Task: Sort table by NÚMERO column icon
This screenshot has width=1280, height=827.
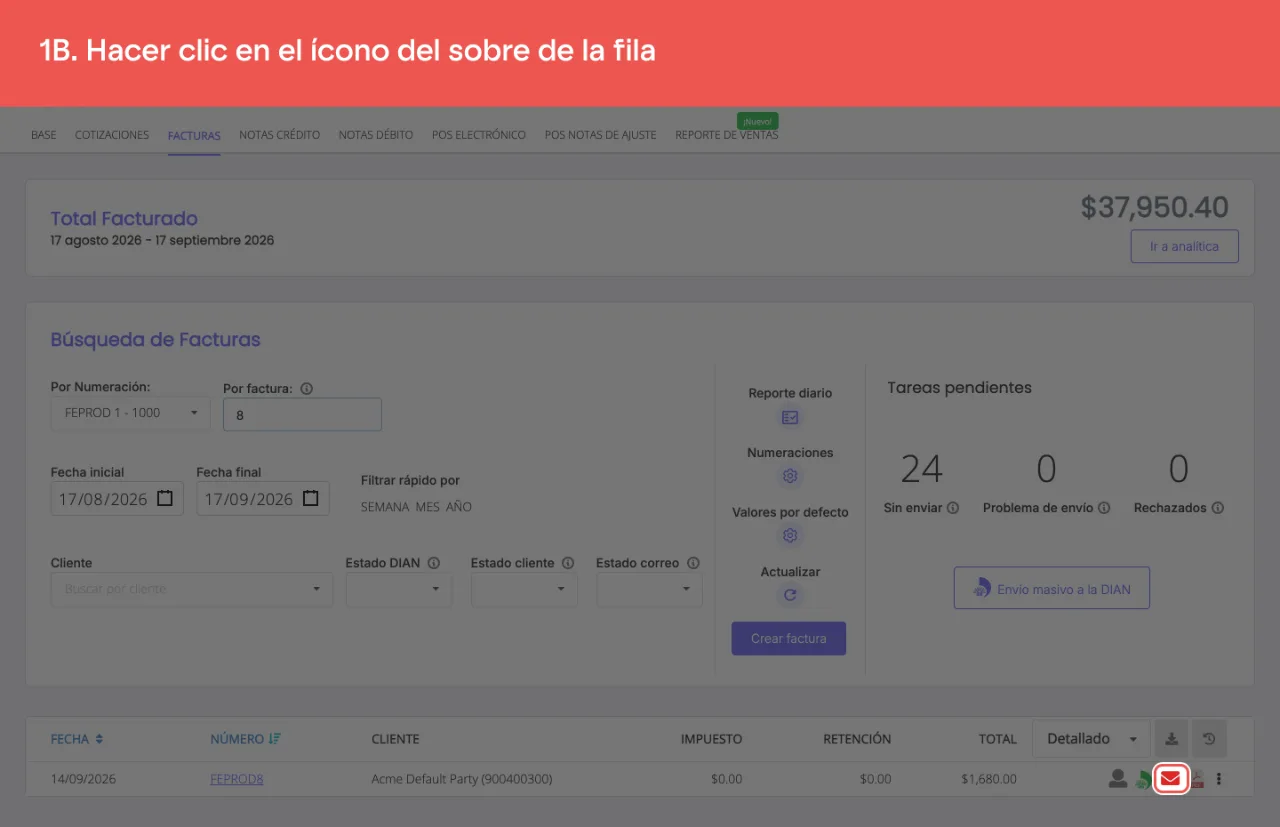Action: (x=274, y=739)
